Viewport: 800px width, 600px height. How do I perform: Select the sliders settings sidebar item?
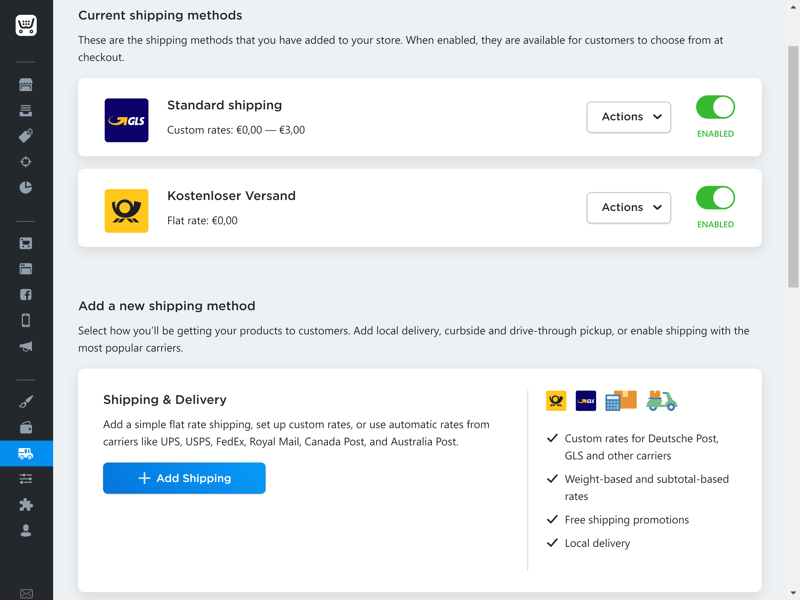tap(26, 479)
